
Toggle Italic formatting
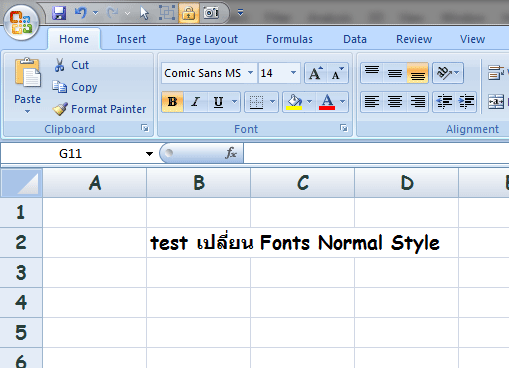coord(195,102)
